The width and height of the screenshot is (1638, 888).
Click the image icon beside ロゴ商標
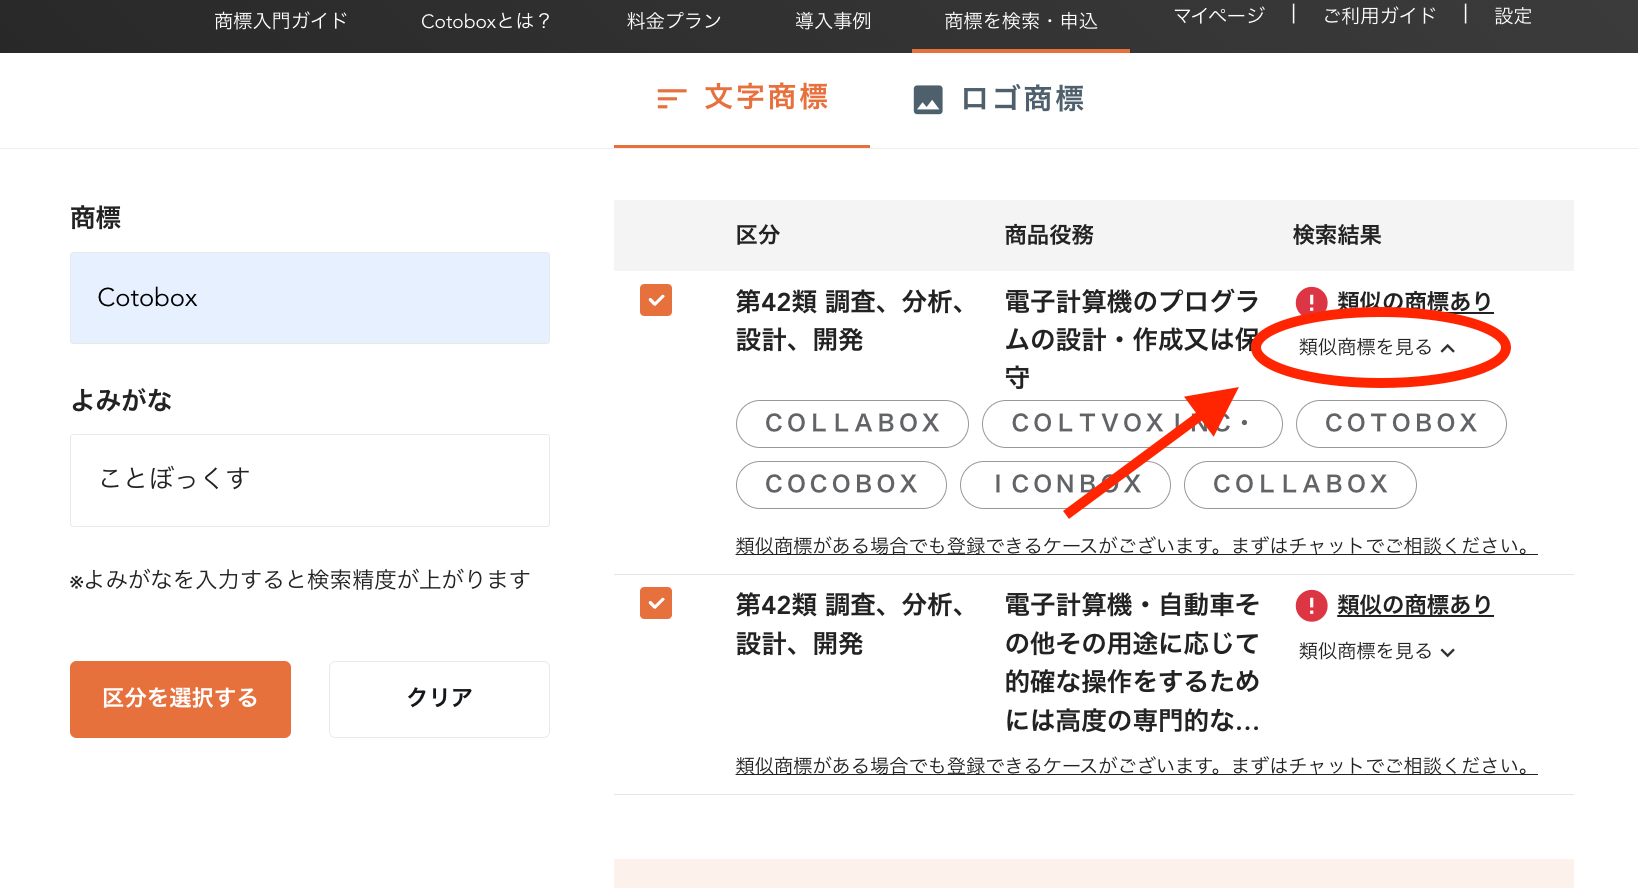[928, 99]
